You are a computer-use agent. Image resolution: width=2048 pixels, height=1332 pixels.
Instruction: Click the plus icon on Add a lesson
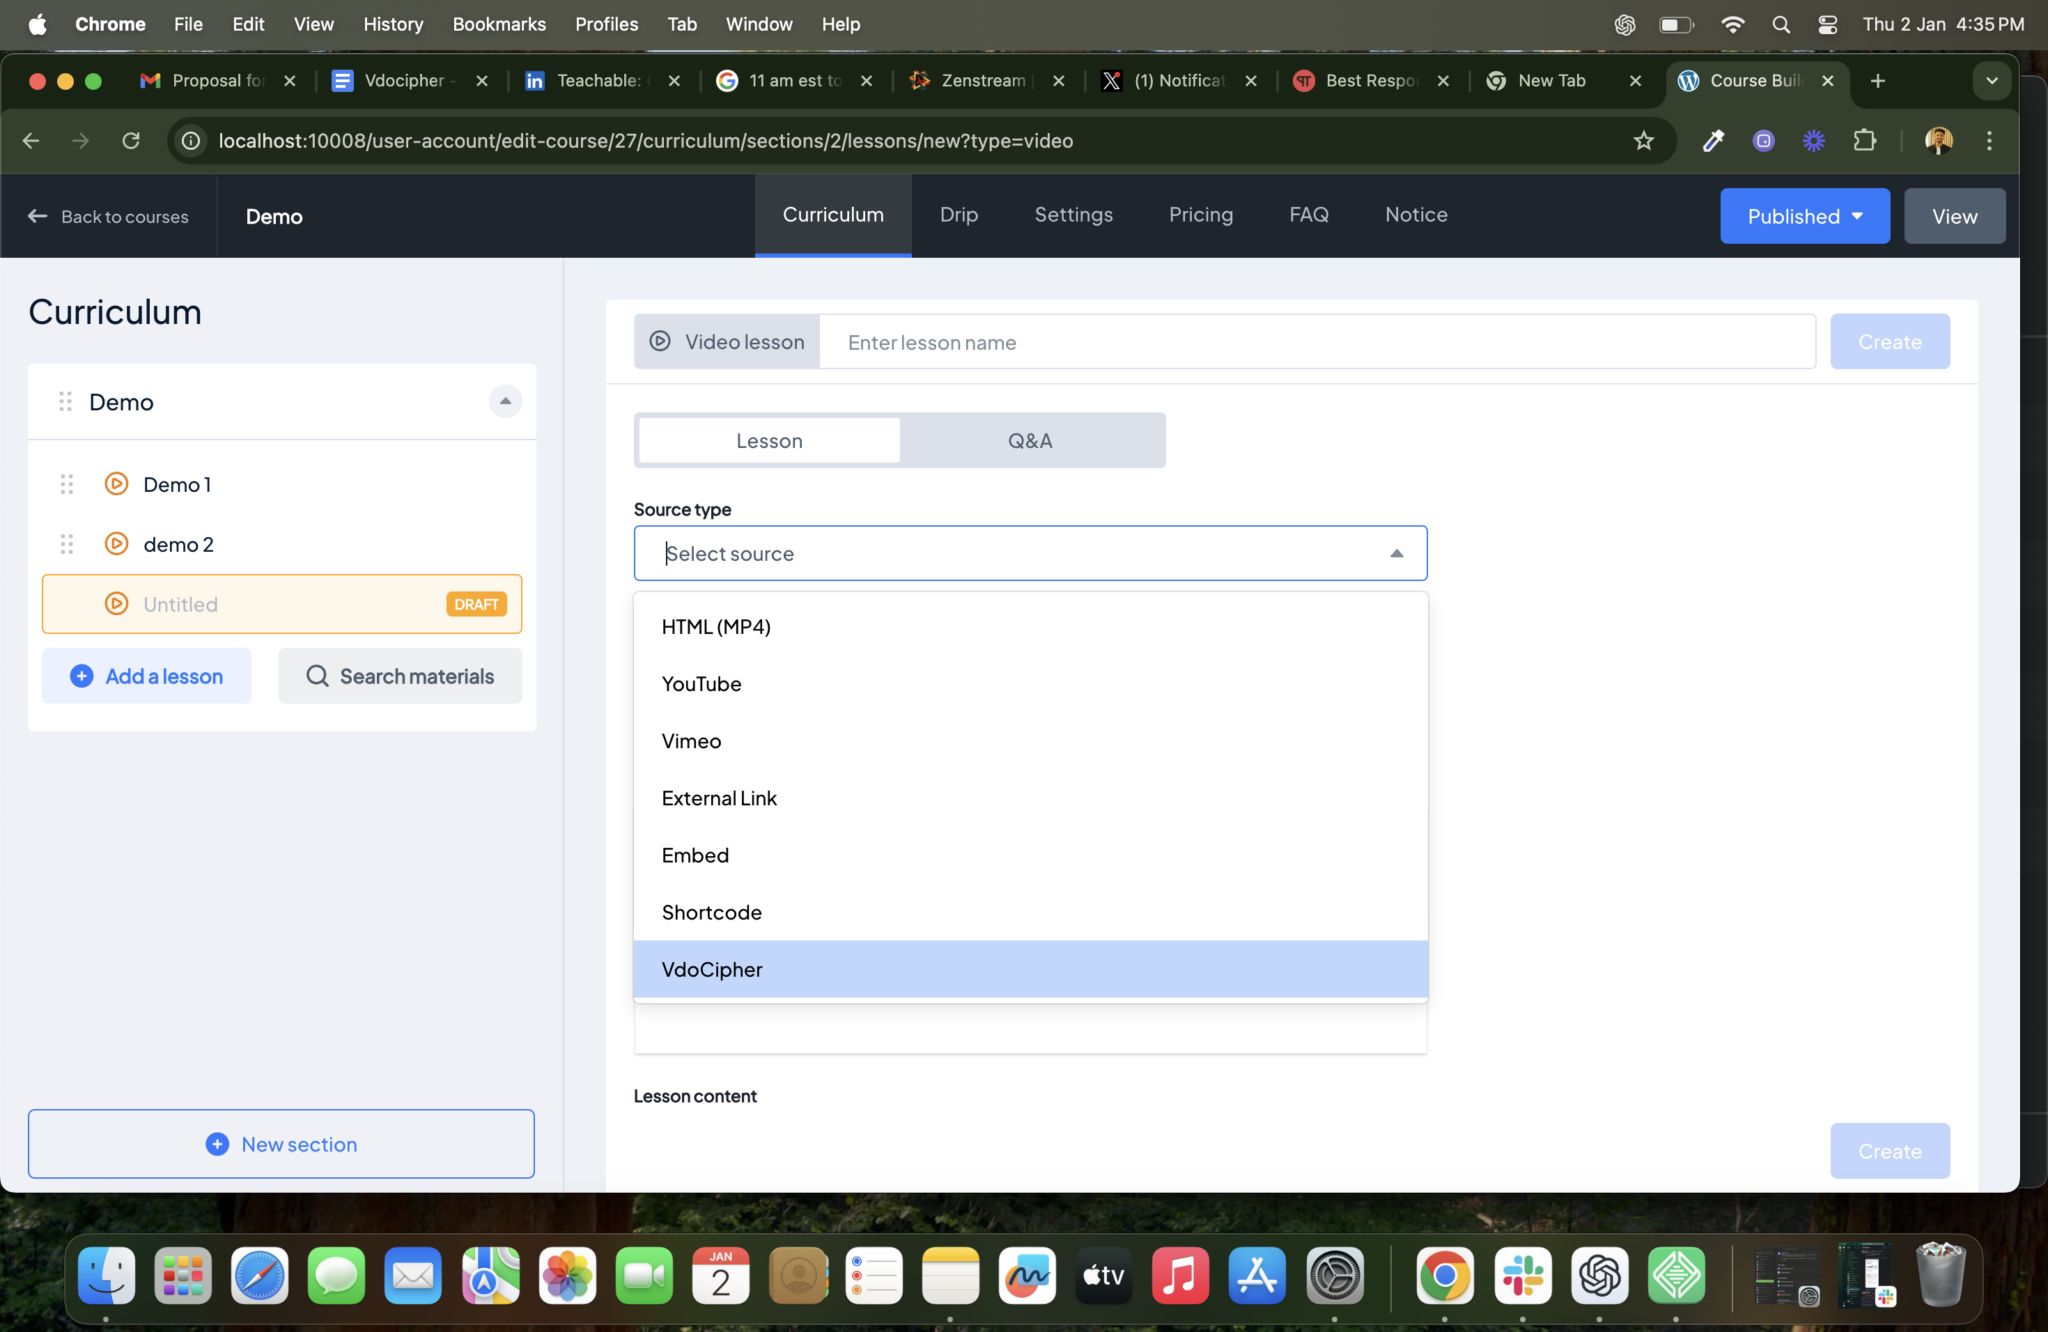[81, 676]
